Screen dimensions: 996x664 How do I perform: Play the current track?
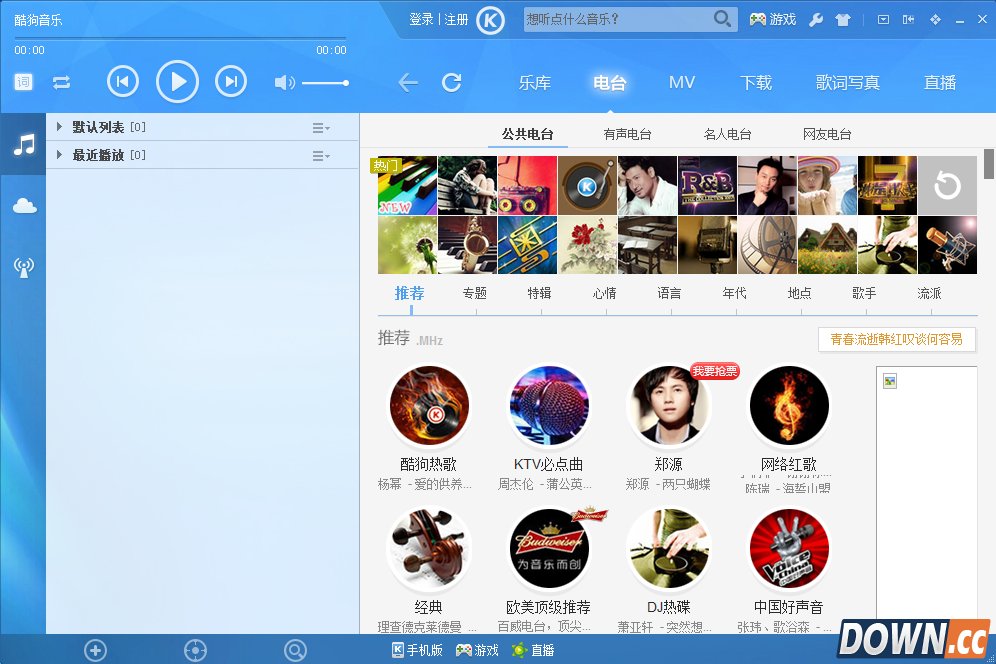(x=177, y=81)
